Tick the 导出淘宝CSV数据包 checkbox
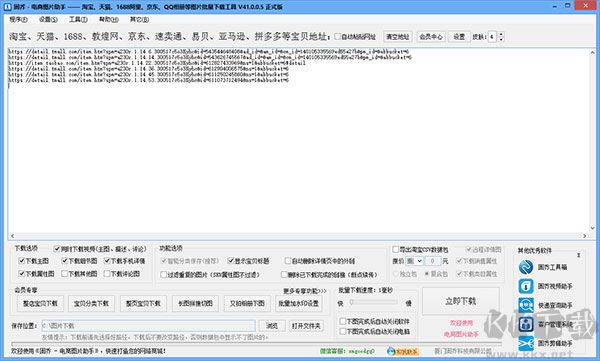600x361 pixels. pos(396,250)
